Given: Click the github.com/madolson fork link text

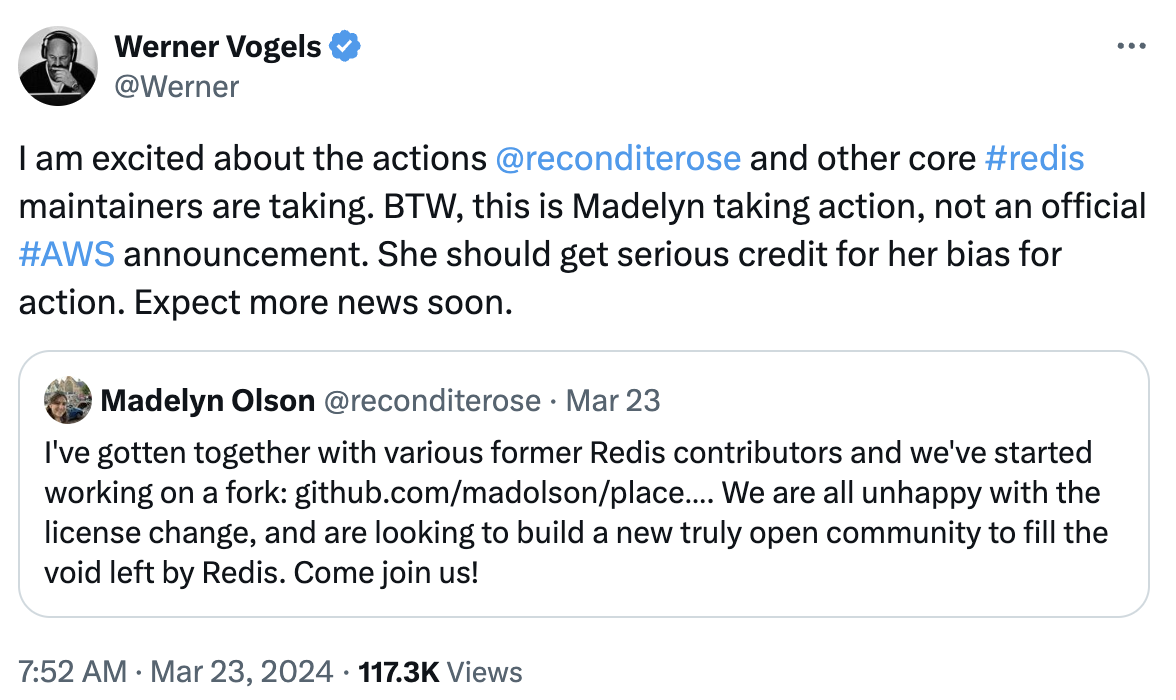Looking at the screenshot, I should [x=506, y=493].
